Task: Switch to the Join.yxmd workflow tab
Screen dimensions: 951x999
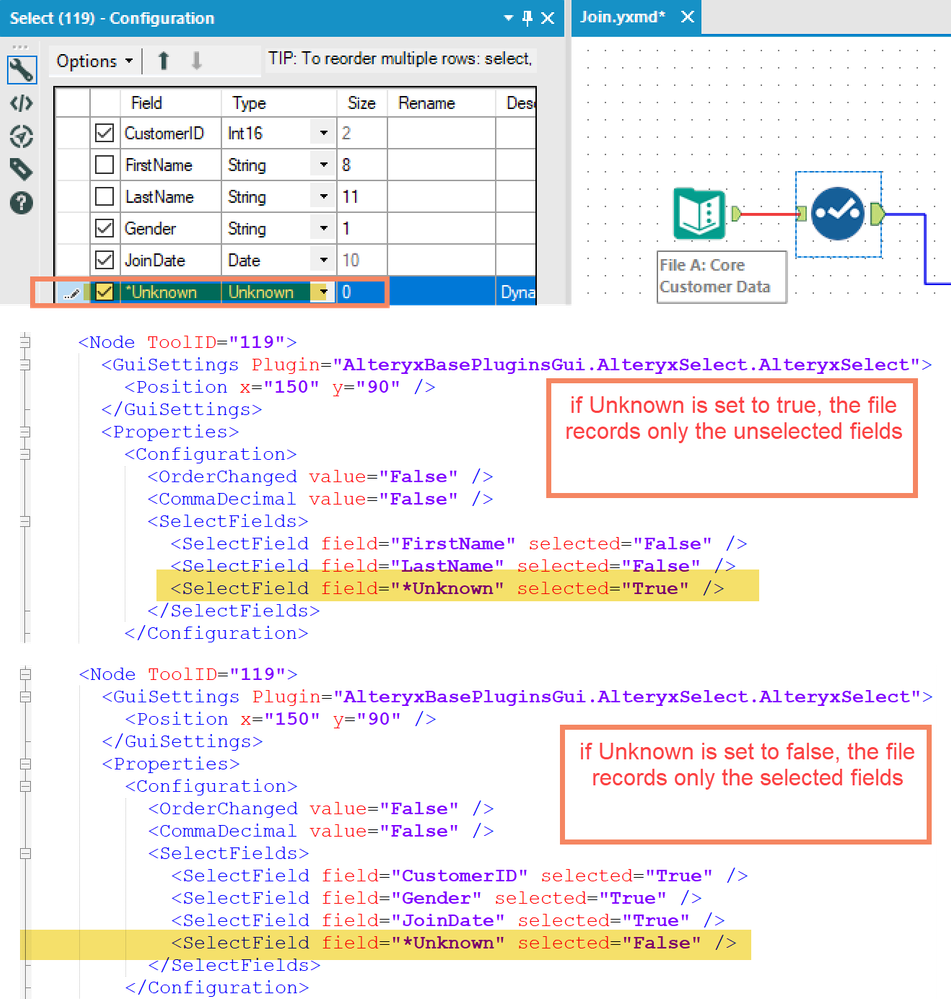Action: 622,17
